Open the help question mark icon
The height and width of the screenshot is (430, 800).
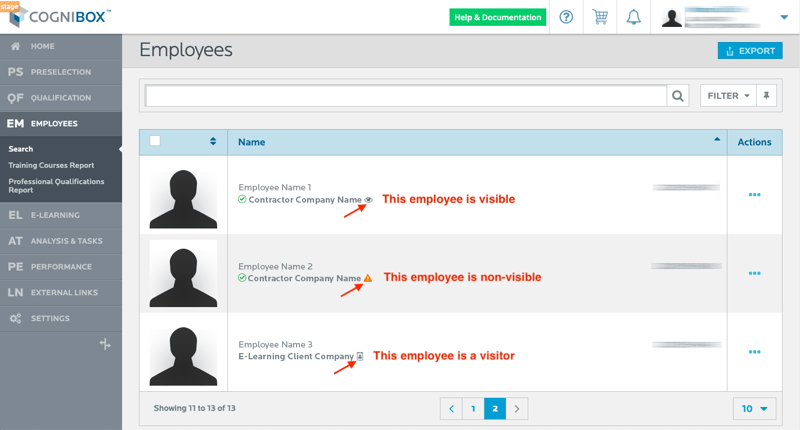click(x=566, y=17)
